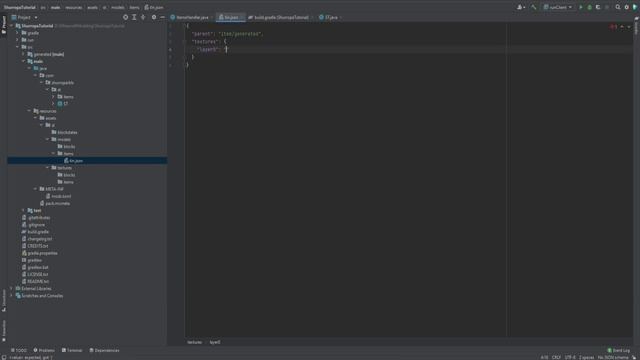Toggle tool window bars icon at bottom-left corner
This screenshot has width=640, height=360.
(4, 357)
